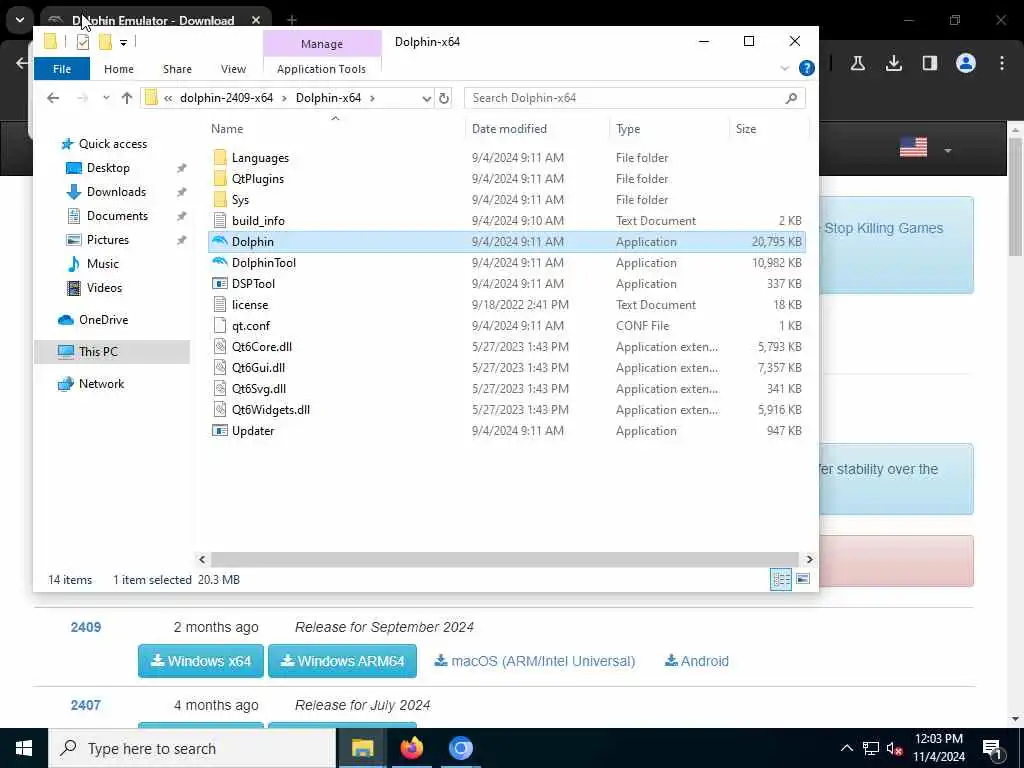
Task: Click the Android download link
Action: coord(697,661)
